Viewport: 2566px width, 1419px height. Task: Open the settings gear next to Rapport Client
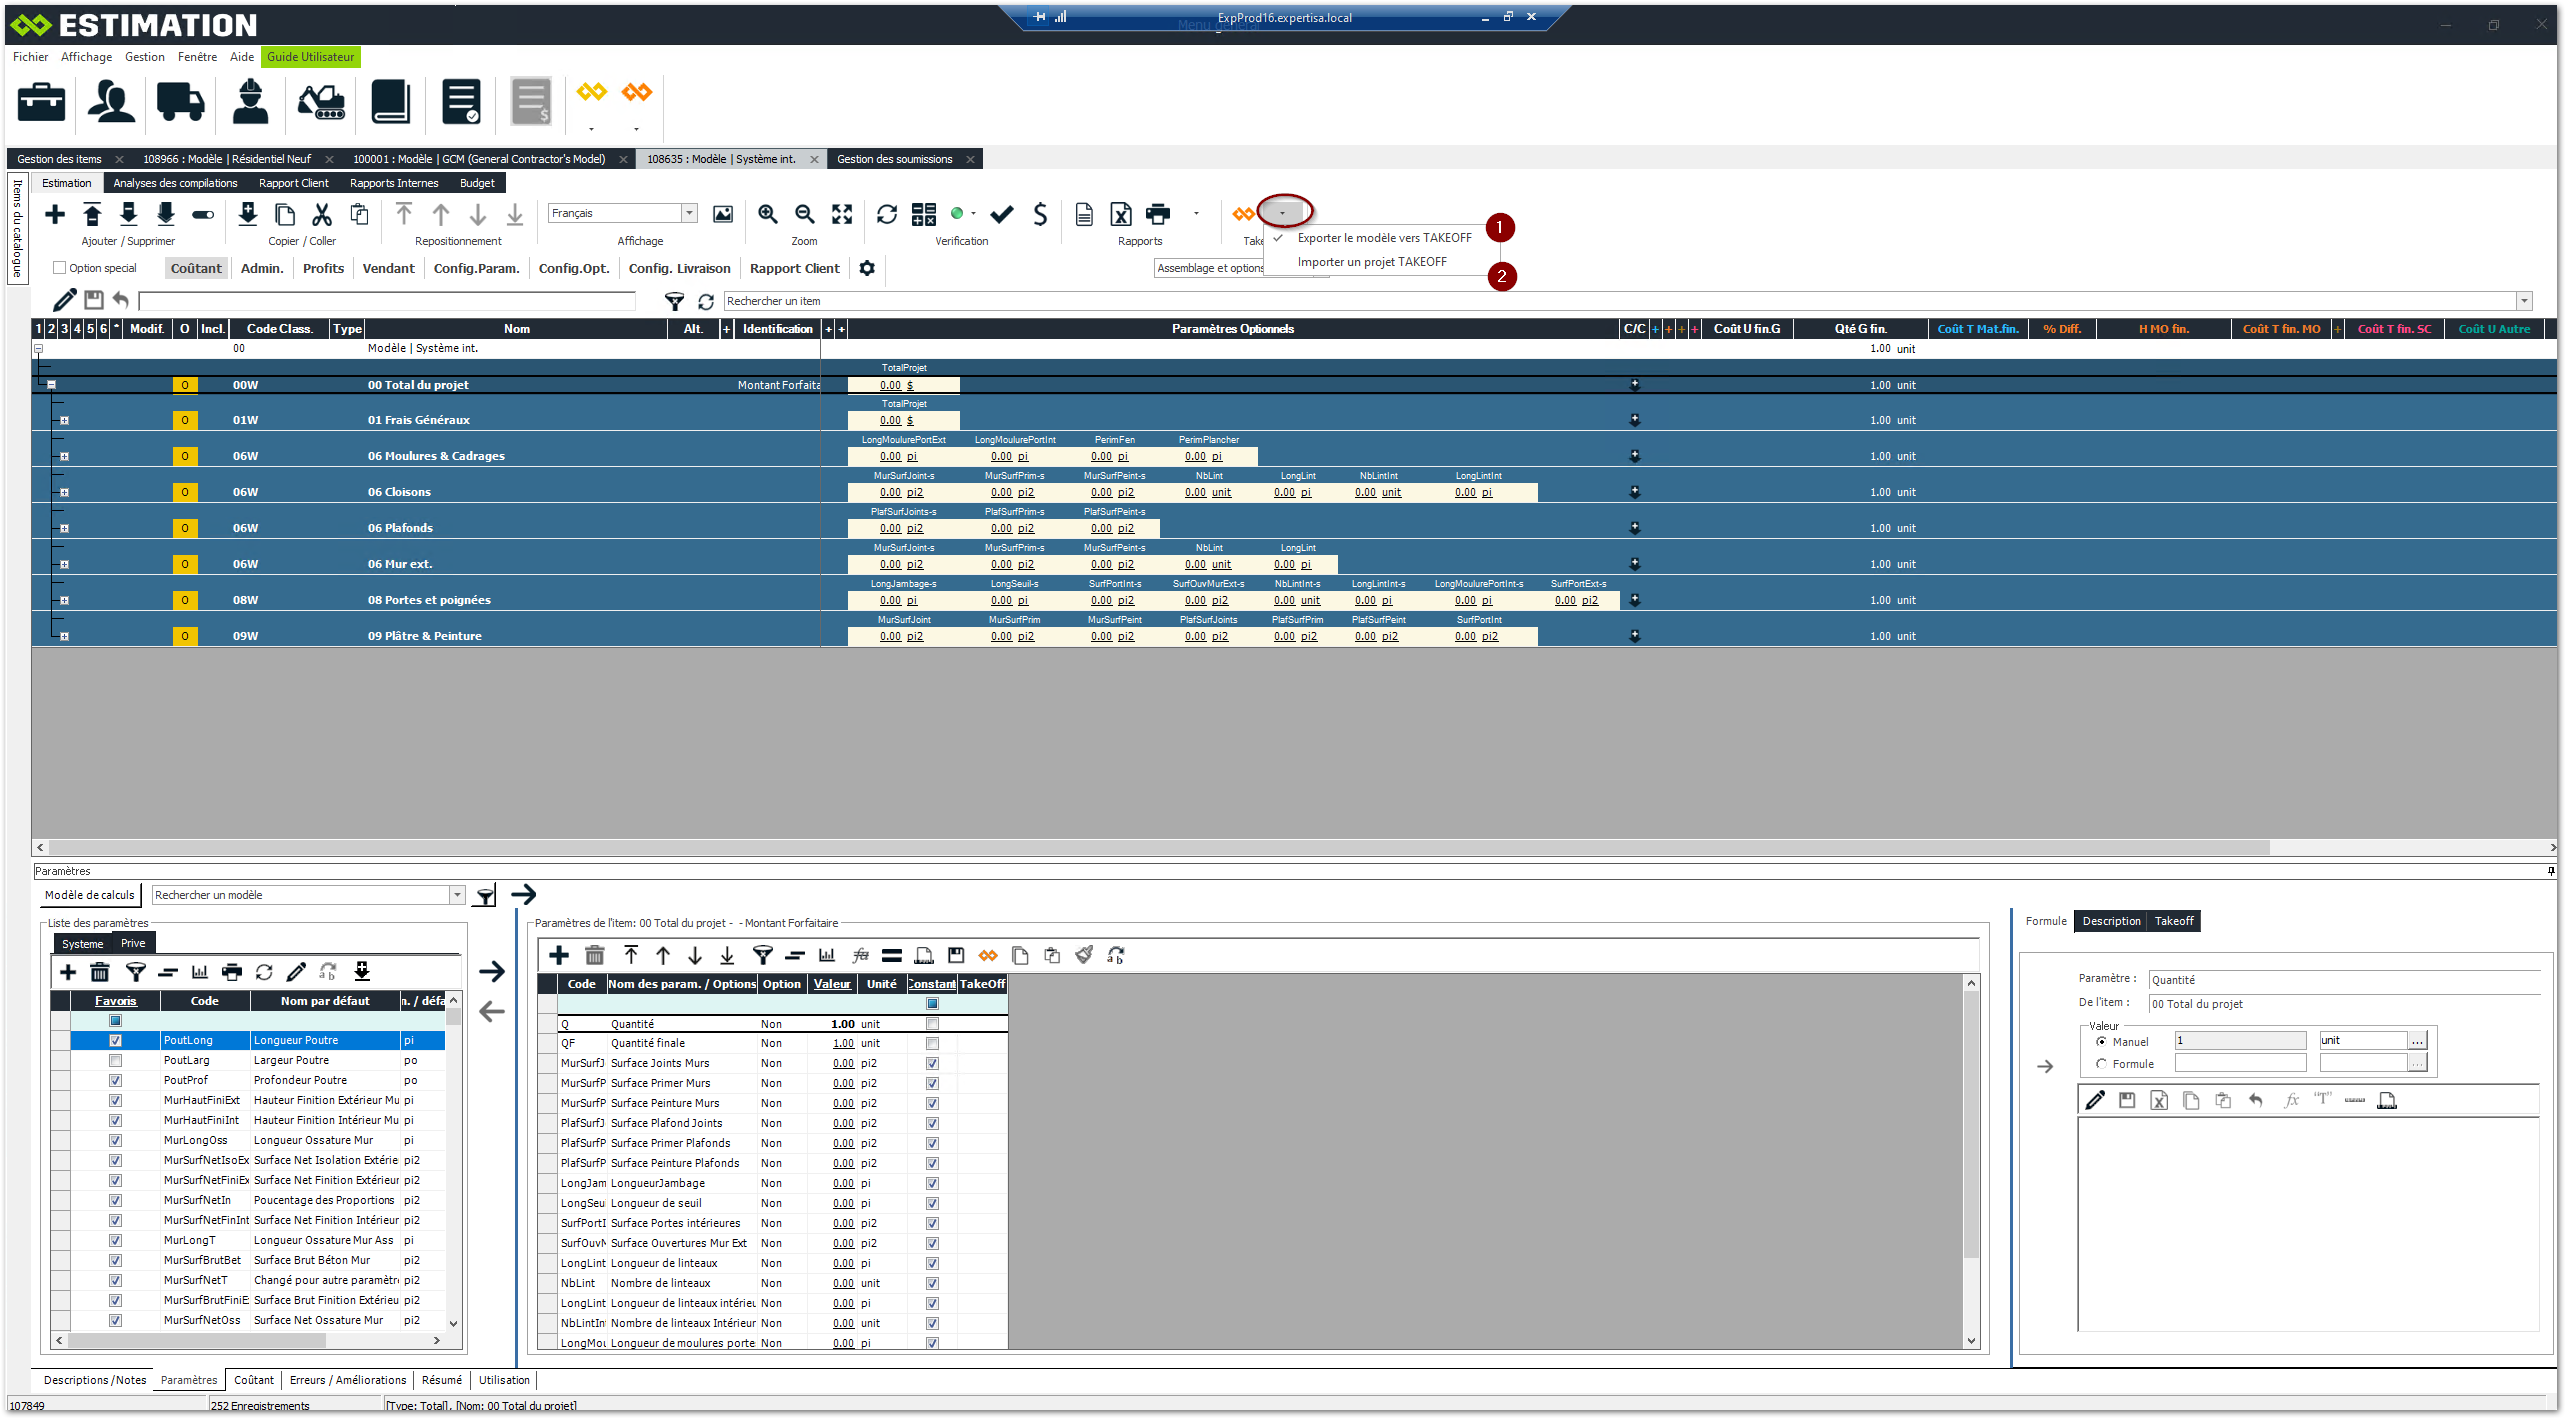pyautogui.click(x=867, y=268)
